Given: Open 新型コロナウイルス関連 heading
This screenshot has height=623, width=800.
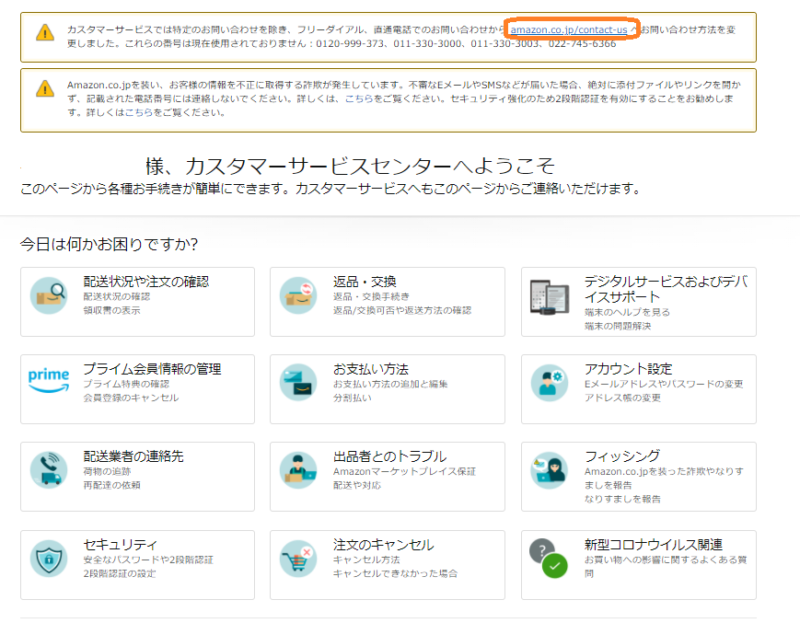Looking at the screenshot, I should (654, 545).
